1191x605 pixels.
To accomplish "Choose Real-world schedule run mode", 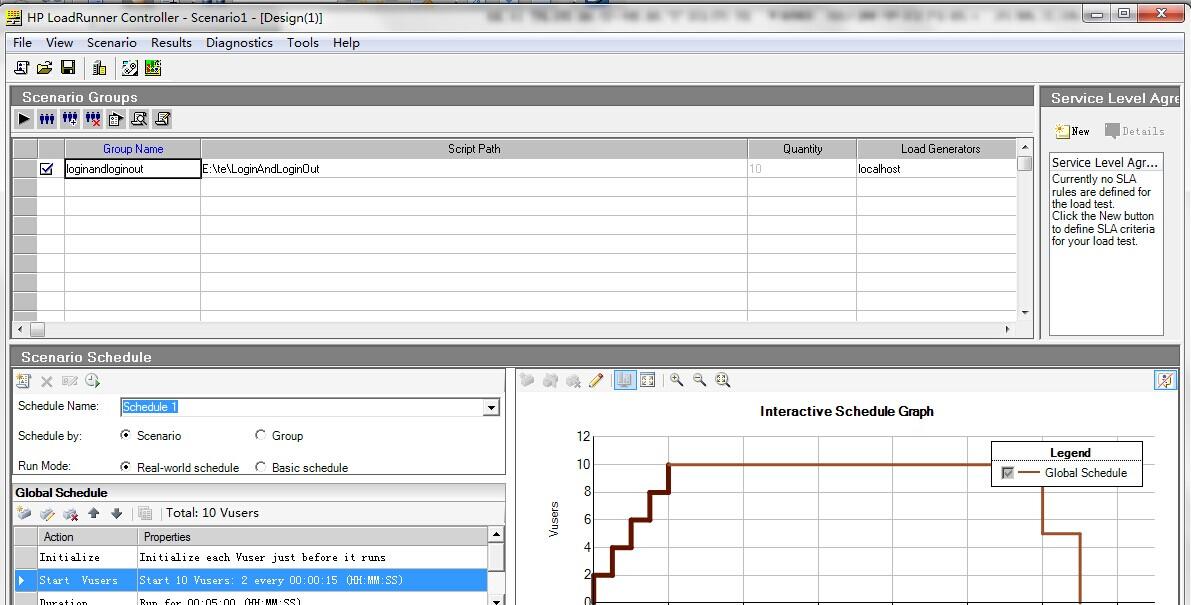I will (125, 467).
